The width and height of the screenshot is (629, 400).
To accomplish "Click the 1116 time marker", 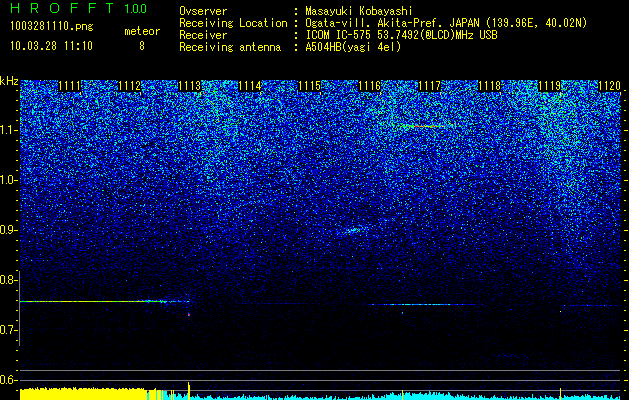I will point(369,86).
